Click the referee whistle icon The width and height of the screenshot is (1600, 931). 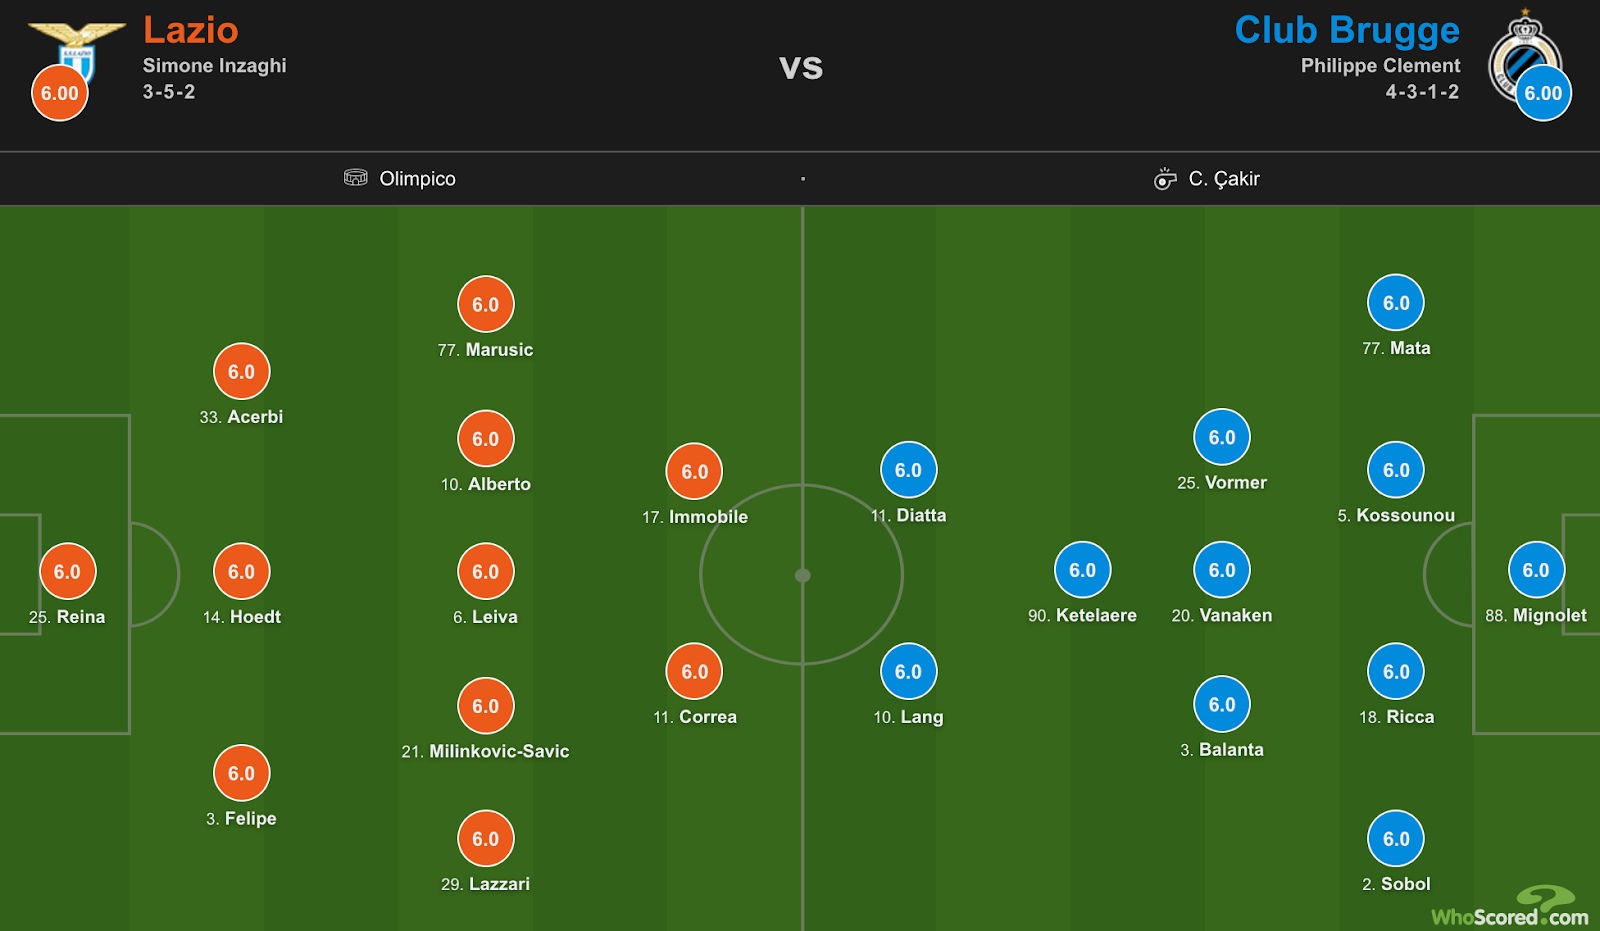point(1165,178)
